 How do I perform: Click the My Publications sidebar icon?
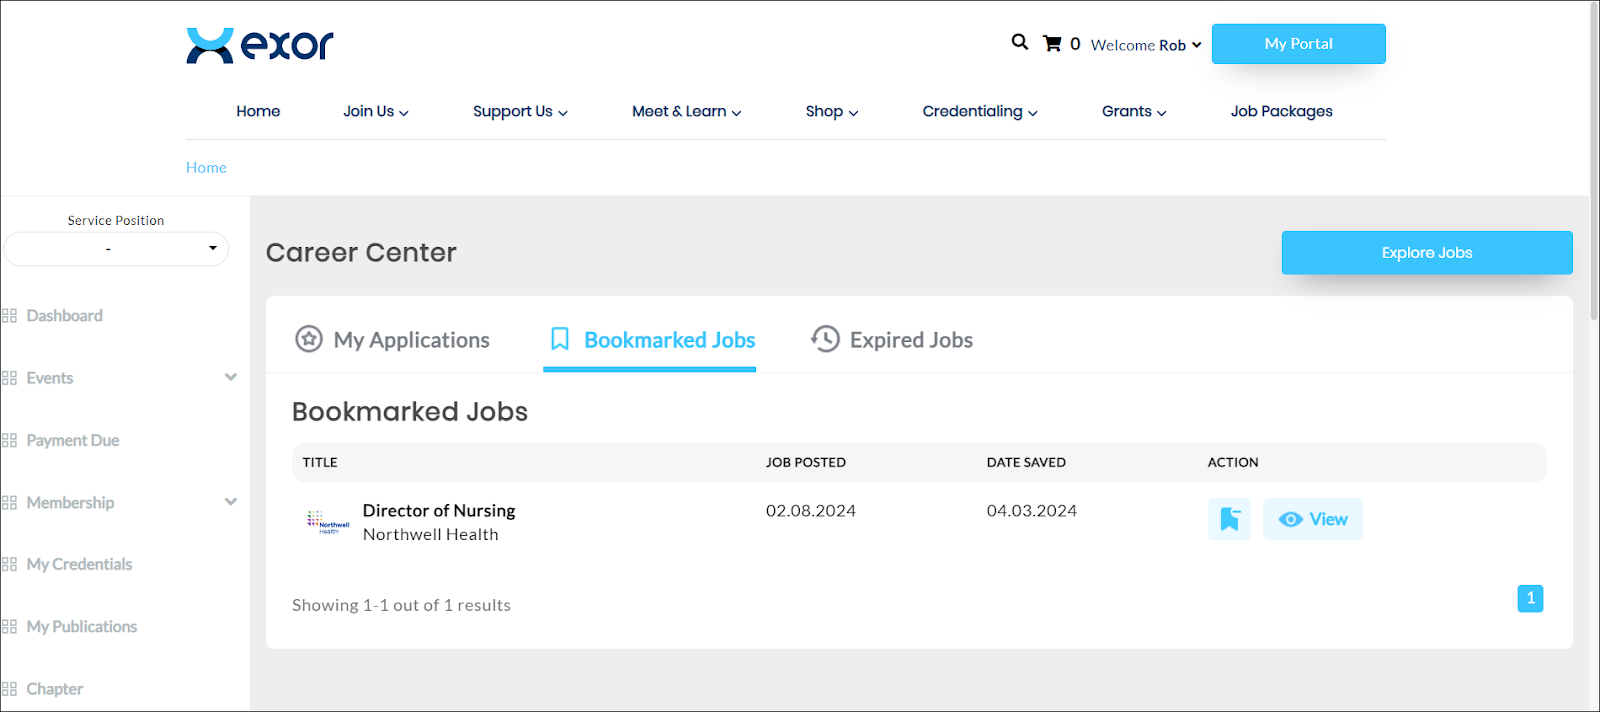tap(10, 627)
